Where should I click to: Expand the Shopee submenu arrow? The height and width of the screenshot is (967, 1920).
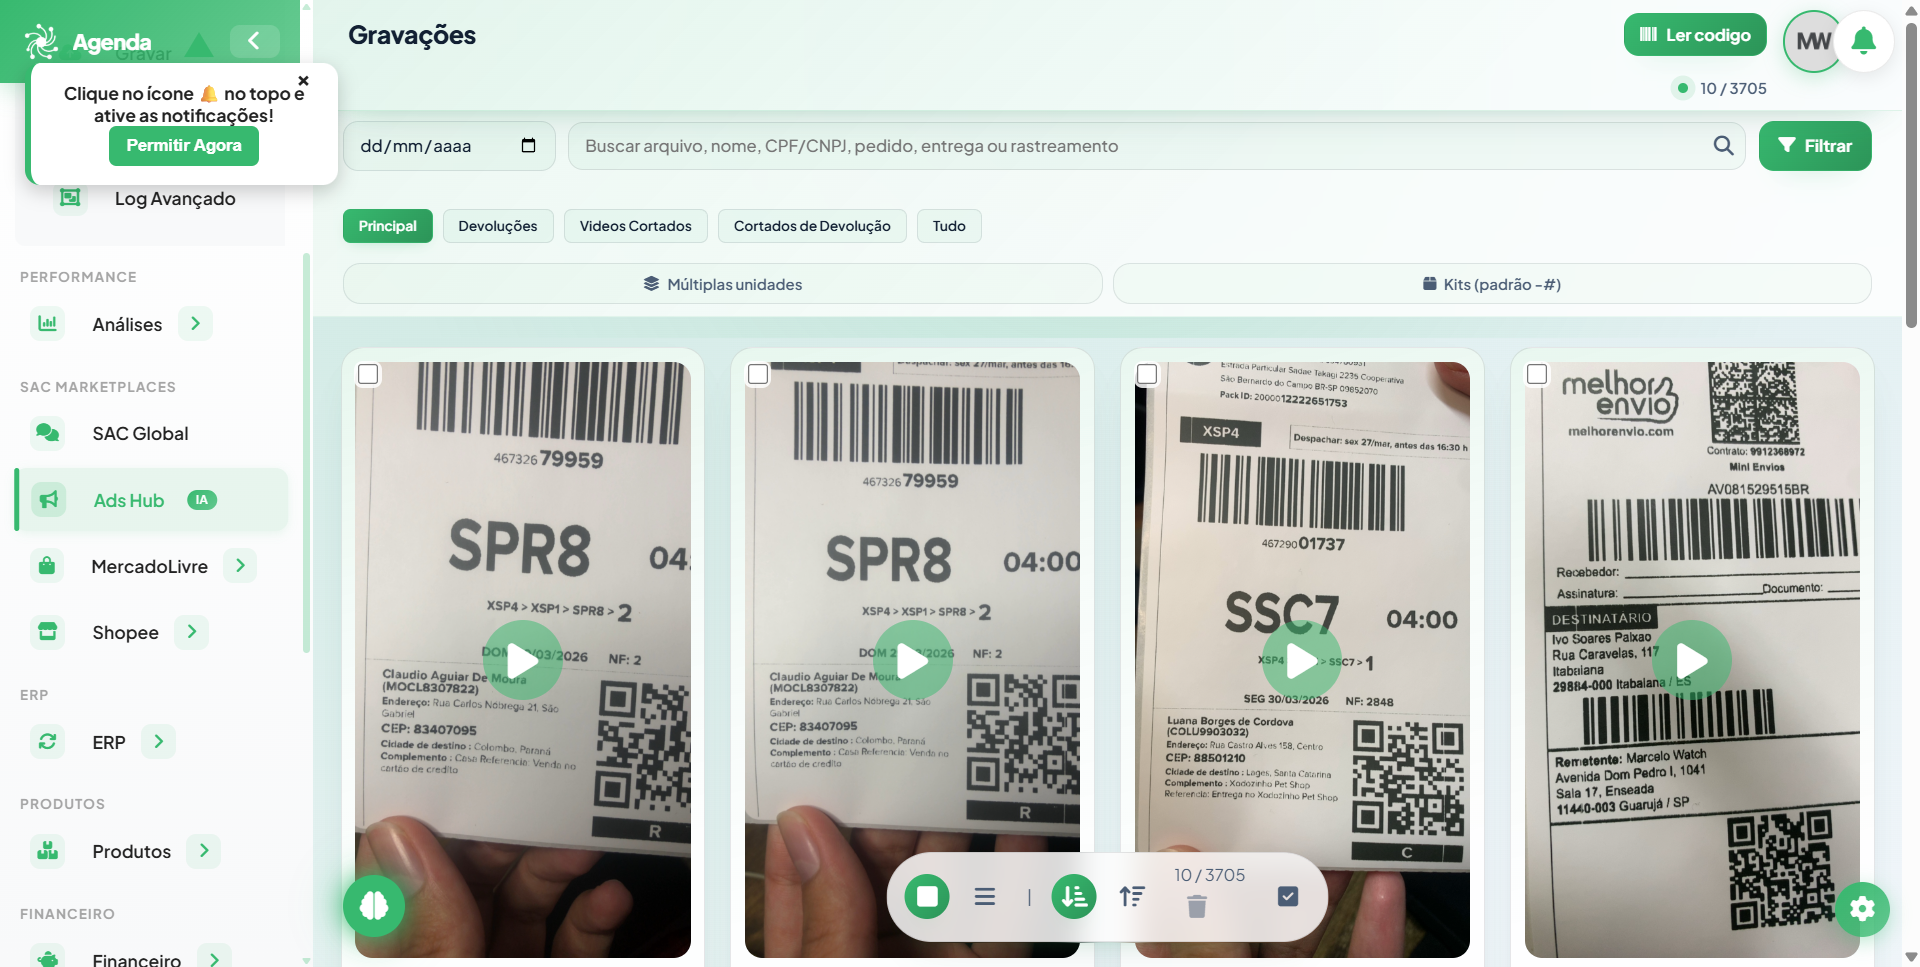[x=191, y=632]
